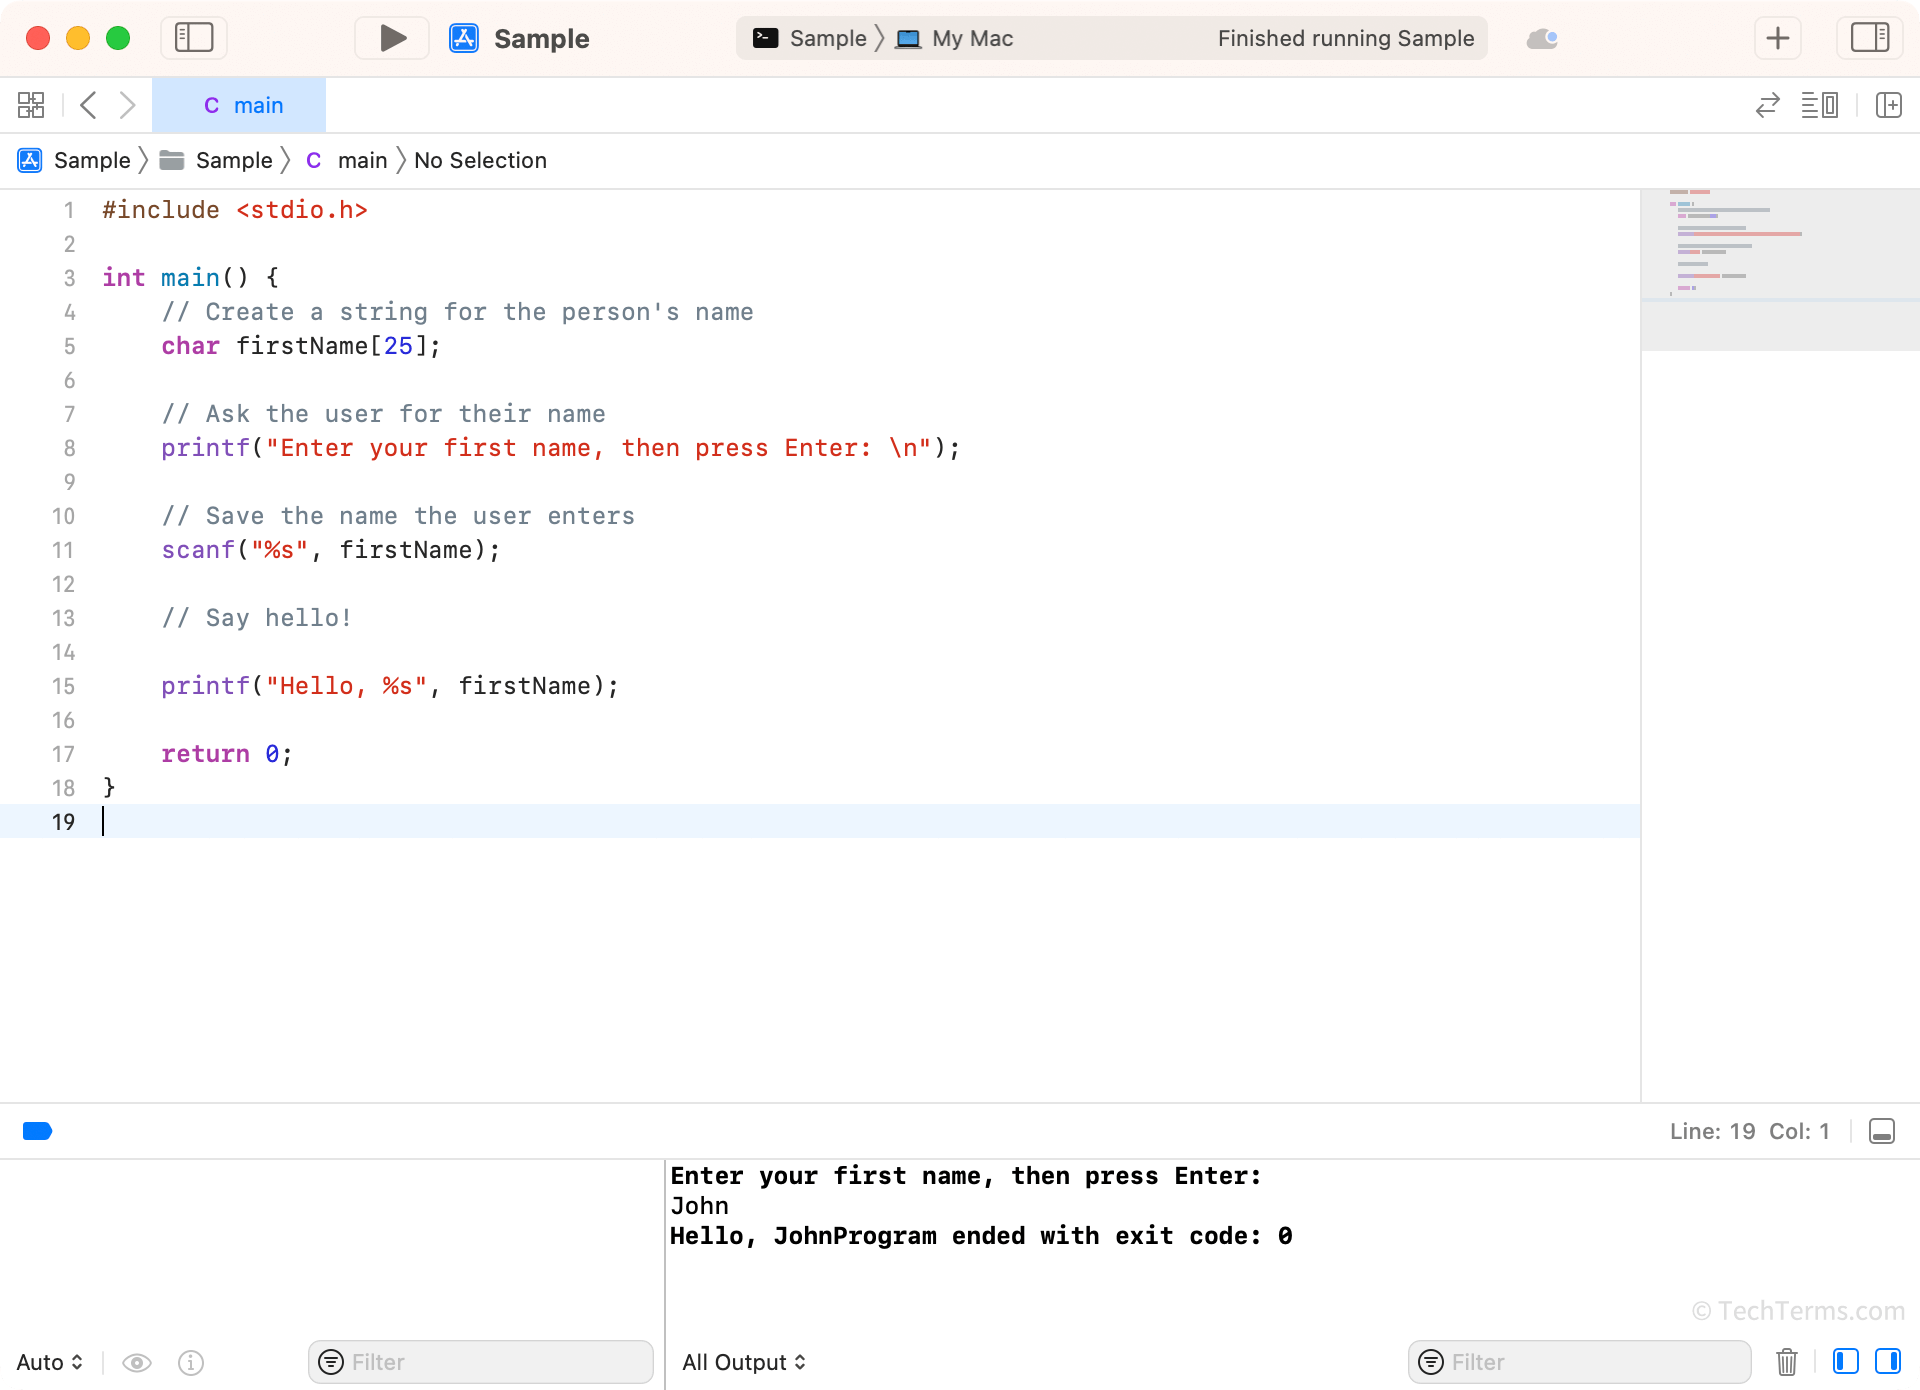Open main file breadcrumb
Image resolution: width=1920 pixels, height=1390 pixels.
(362, 160)
